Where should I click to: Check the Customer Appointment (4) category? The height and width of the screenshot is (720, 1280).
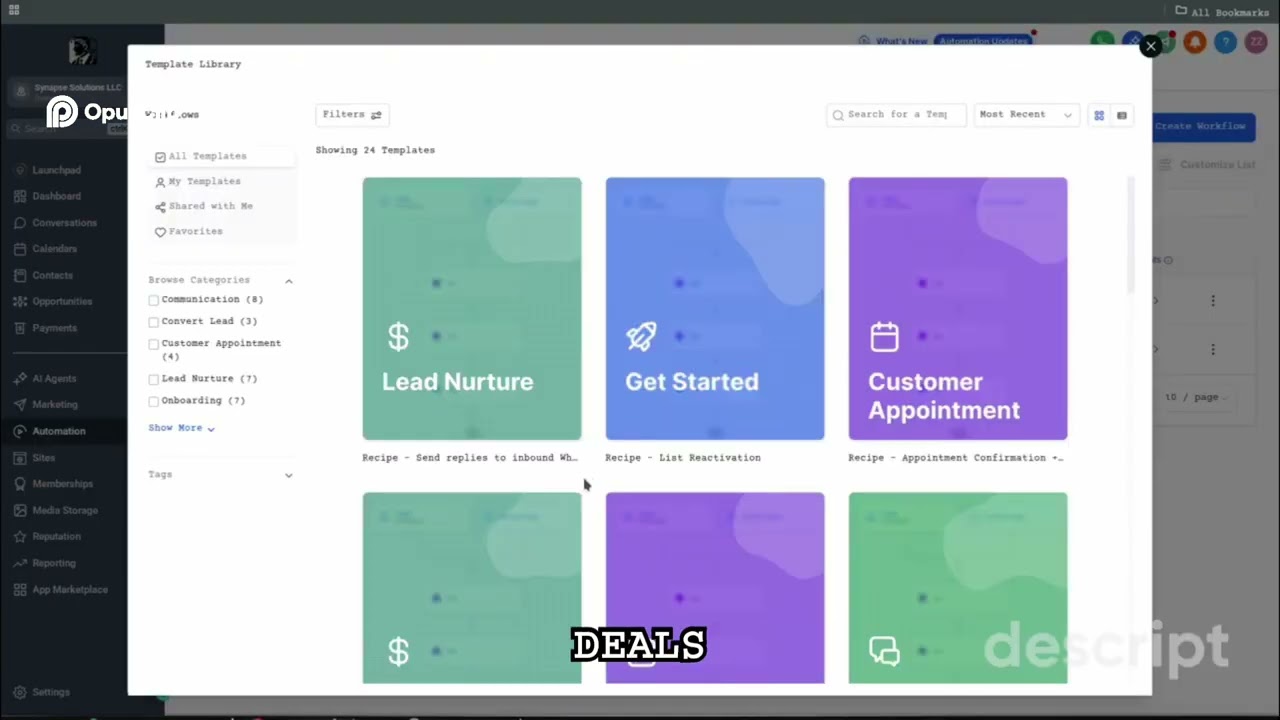tap(154, 344)
